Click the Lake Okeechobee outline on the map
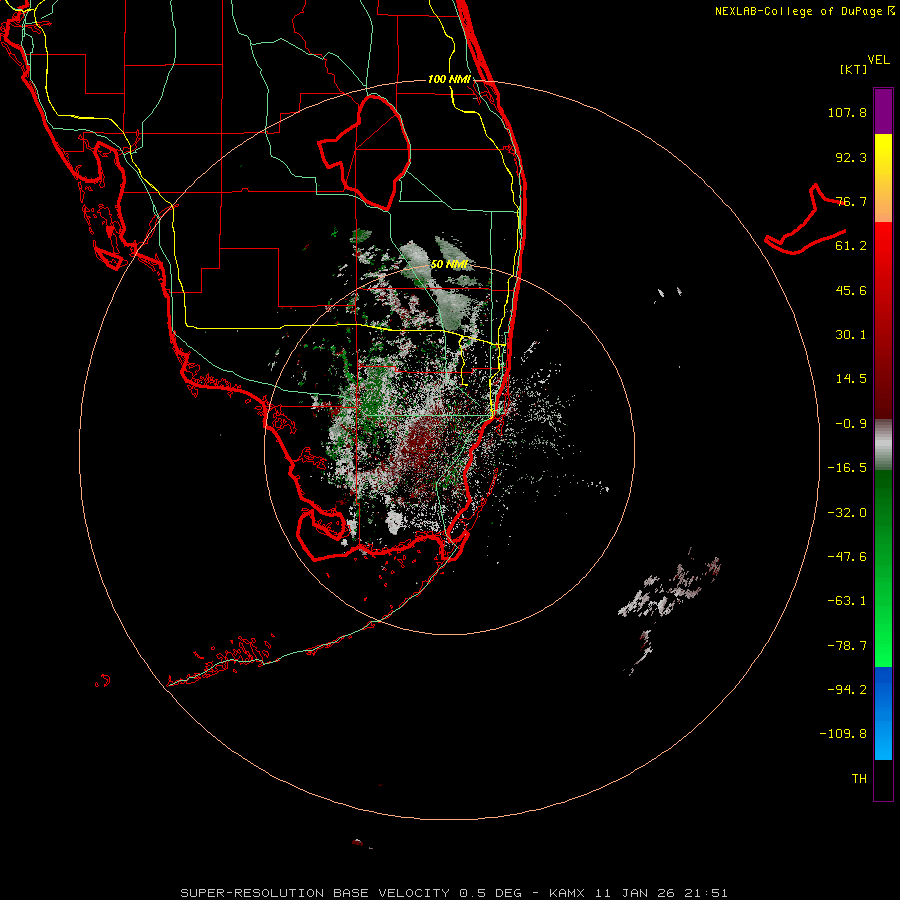This screenshot has height=900, width=900. (x=365, y=152)
